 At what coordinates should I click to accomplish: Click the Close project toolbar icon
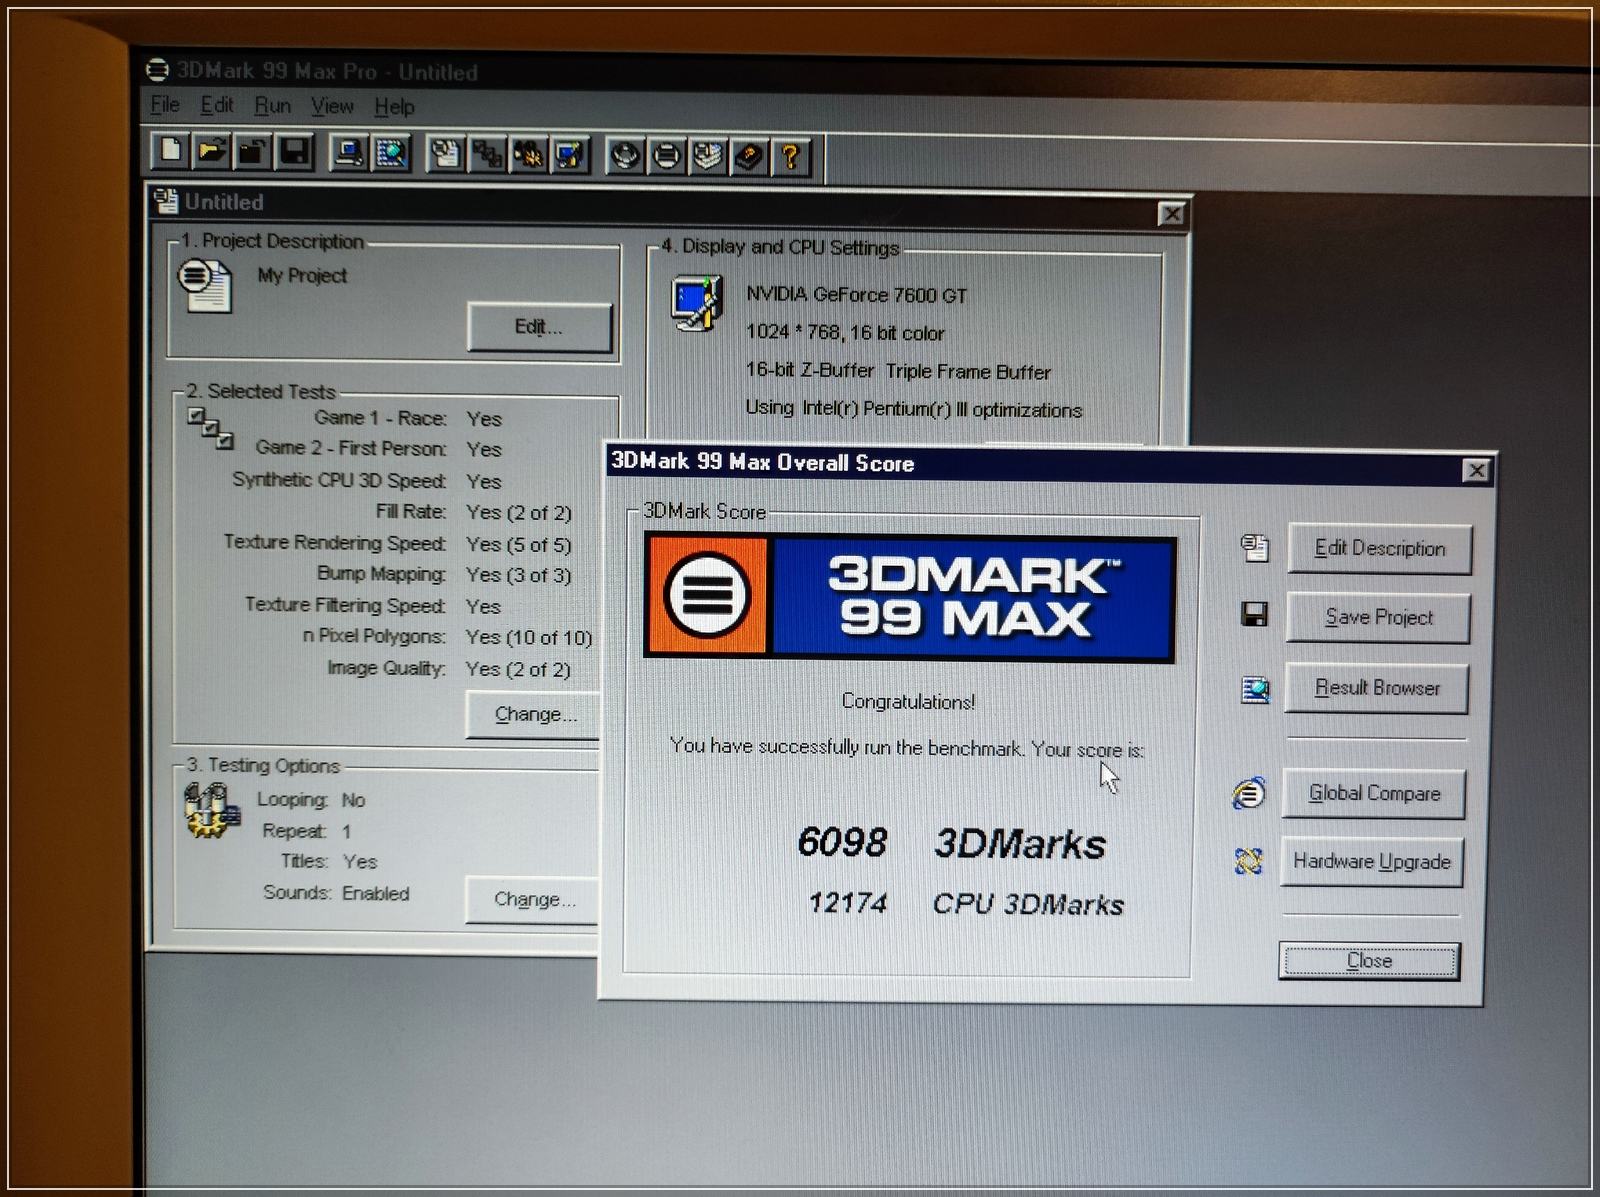[x=252, y=152]
